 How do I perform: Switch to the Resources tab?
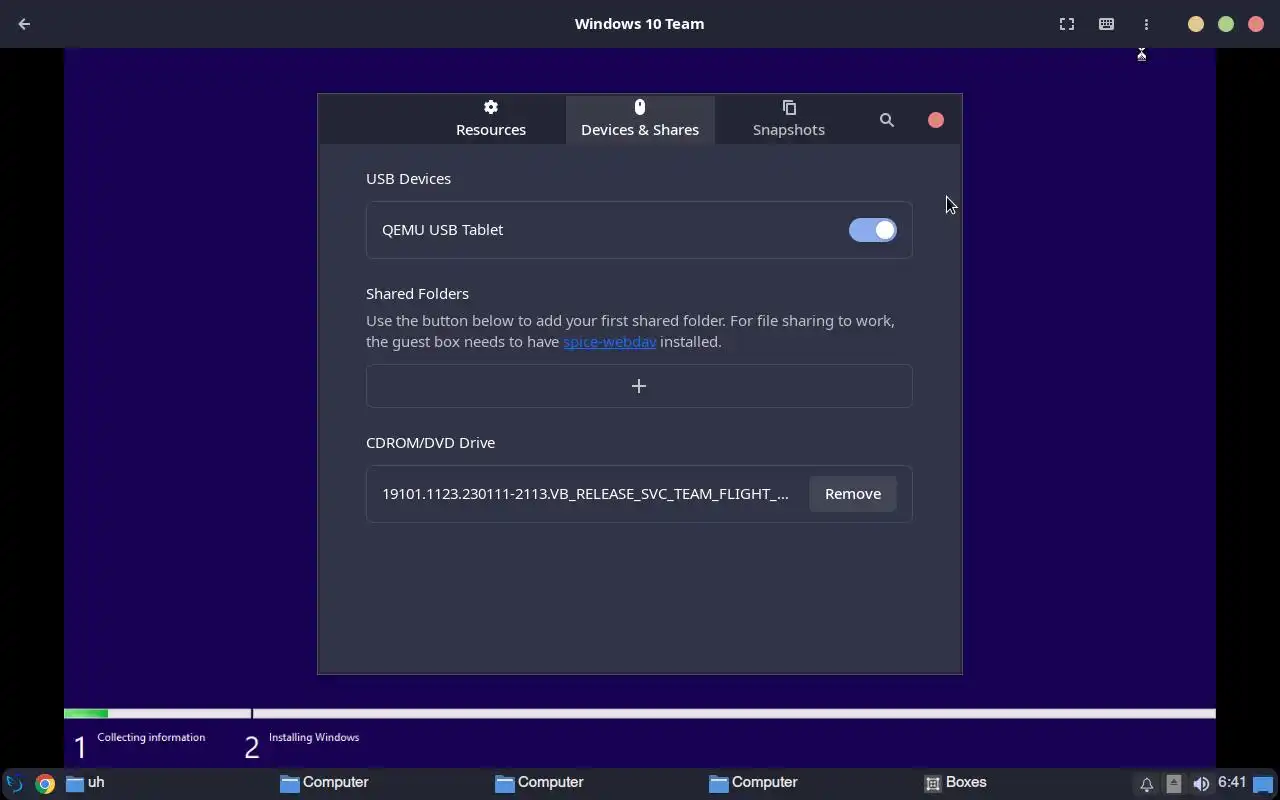coord(491,119)
